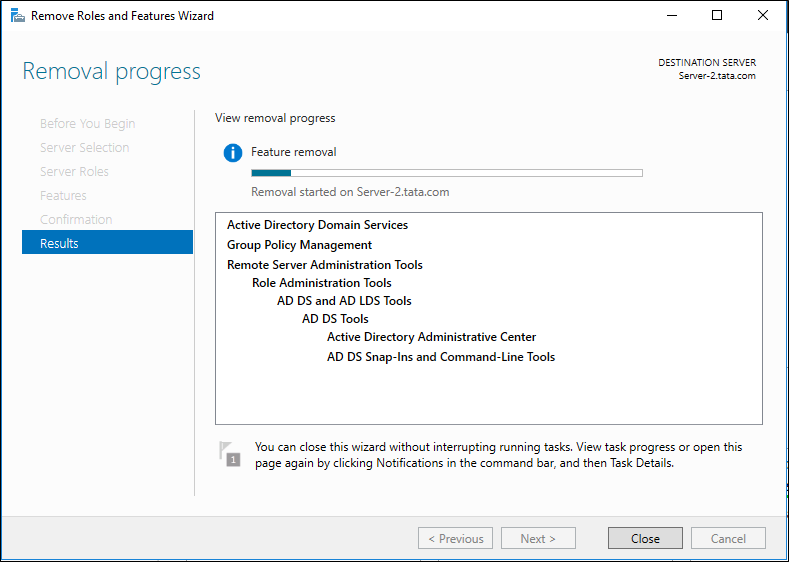
Task: Select the Results step in the sidebar
Action: click(x=107, y=243)
